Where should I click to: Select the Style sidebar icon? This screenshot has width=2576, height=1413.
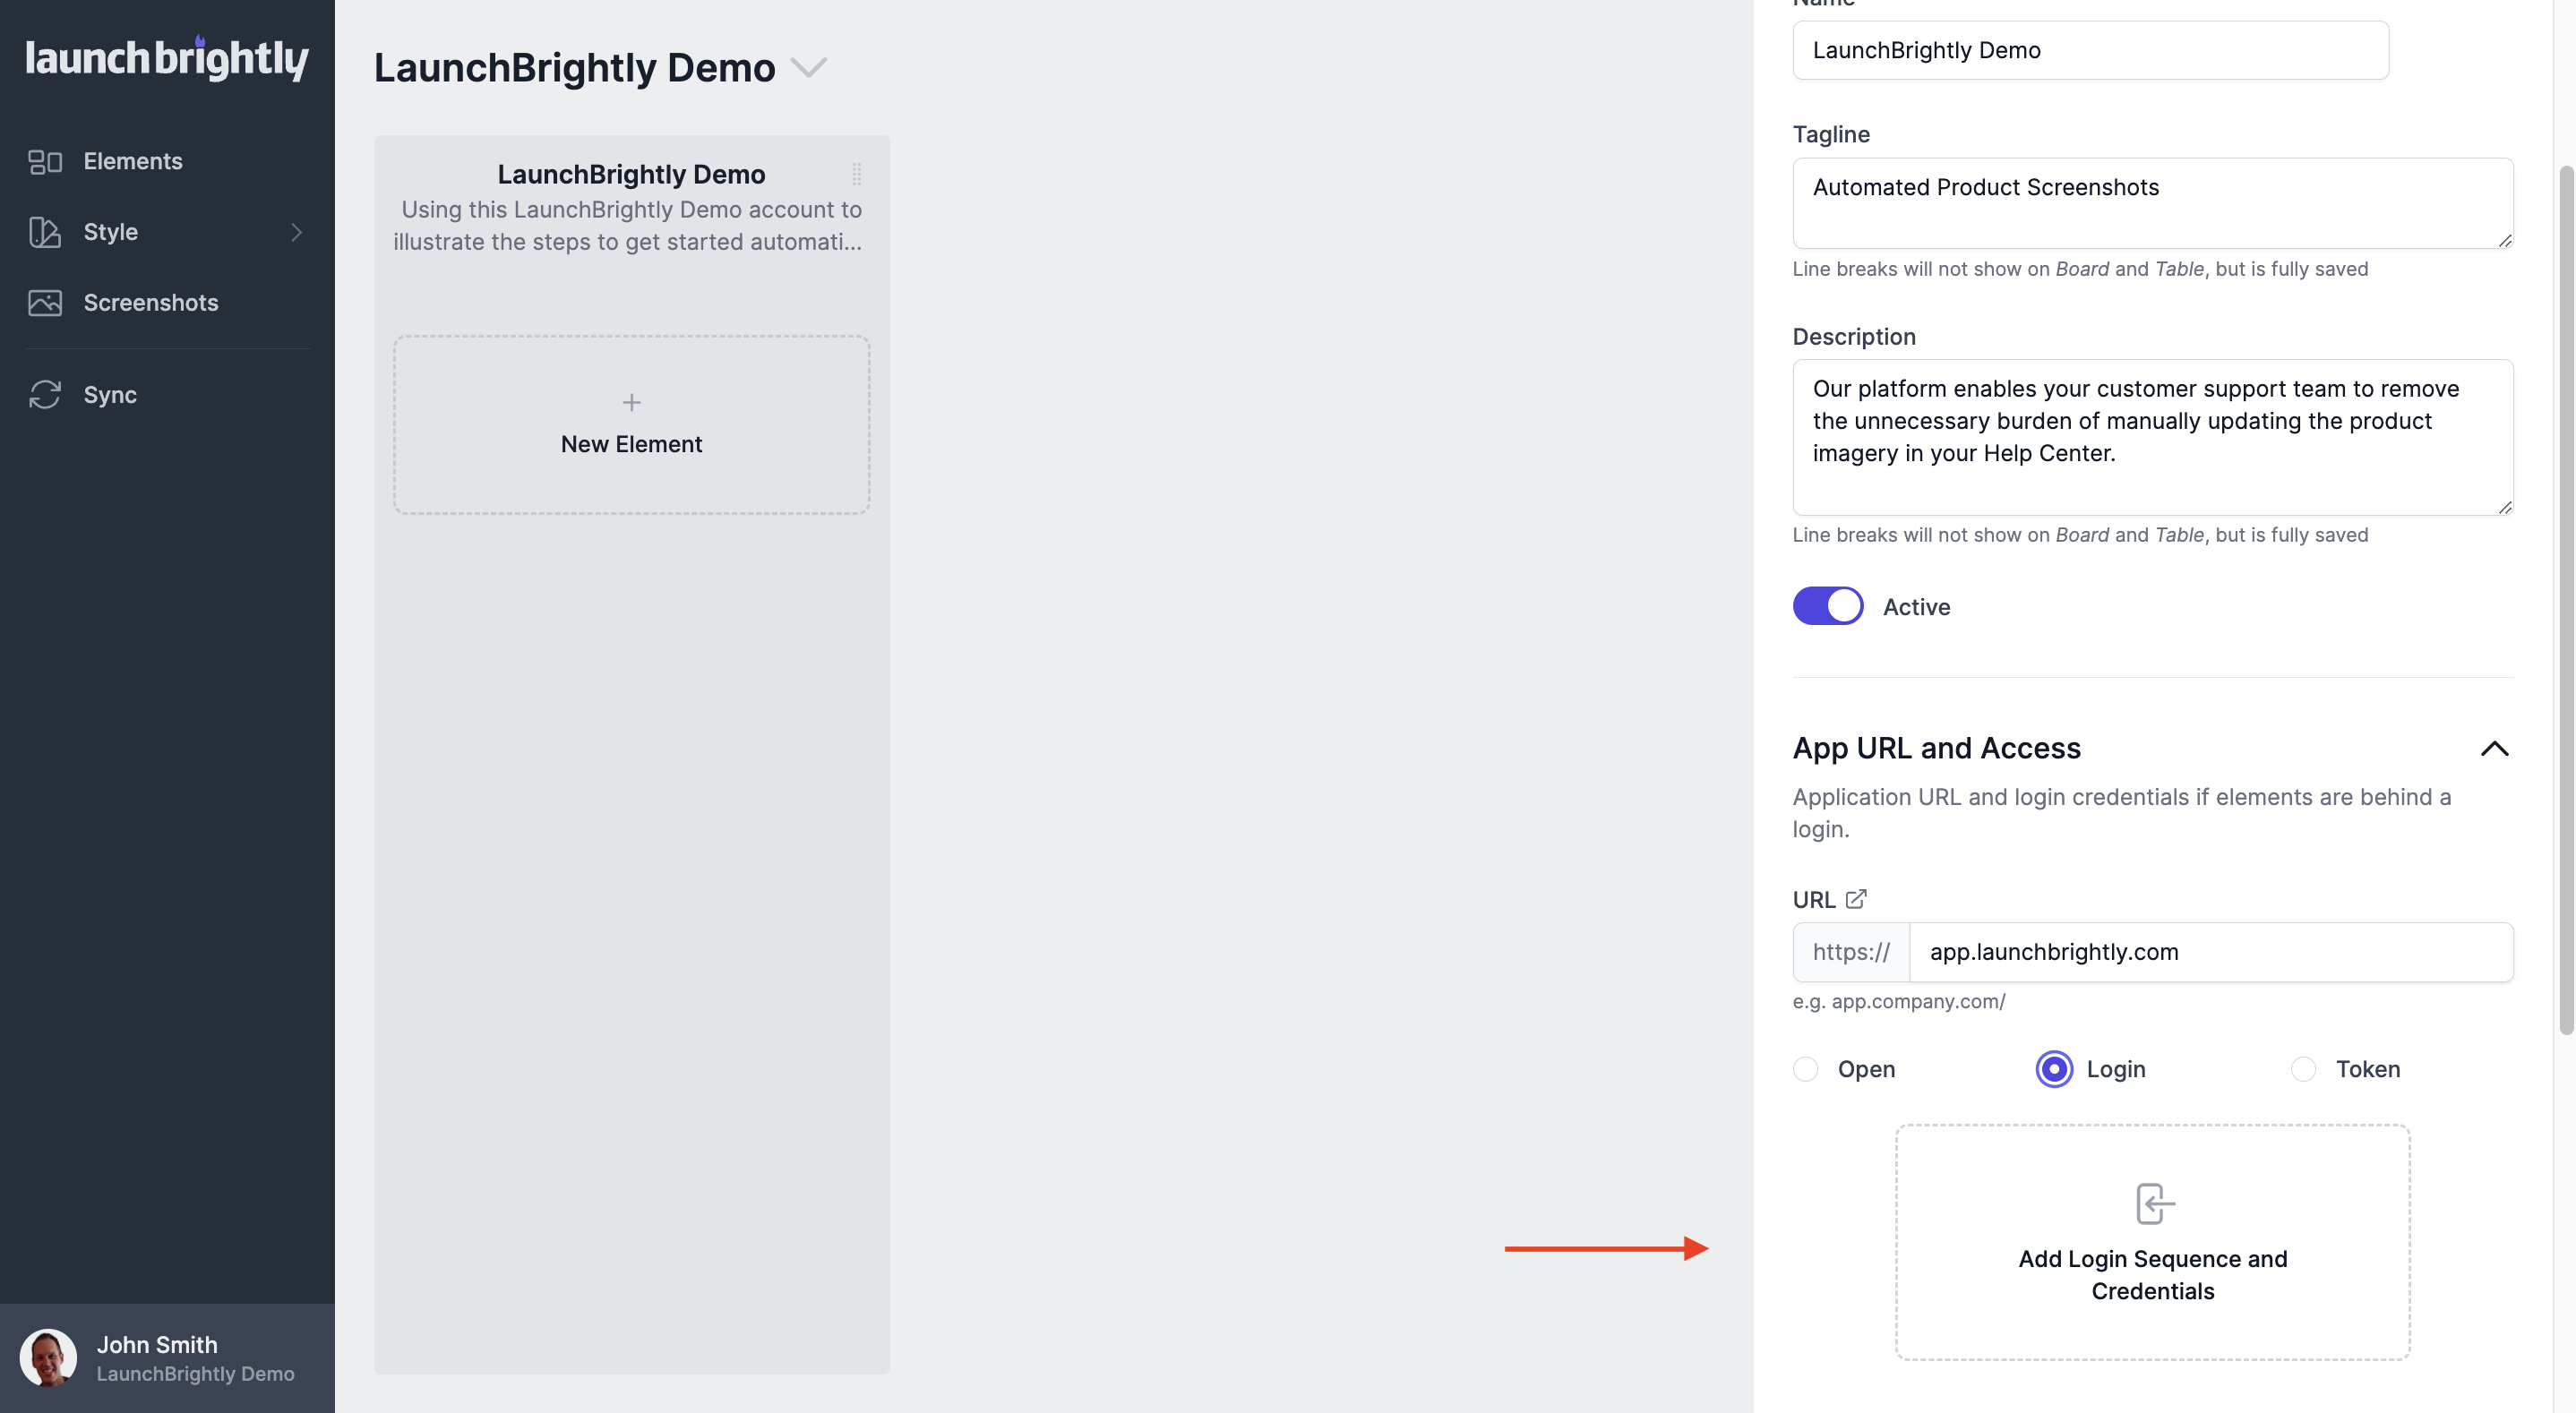(x=45, y=232)
